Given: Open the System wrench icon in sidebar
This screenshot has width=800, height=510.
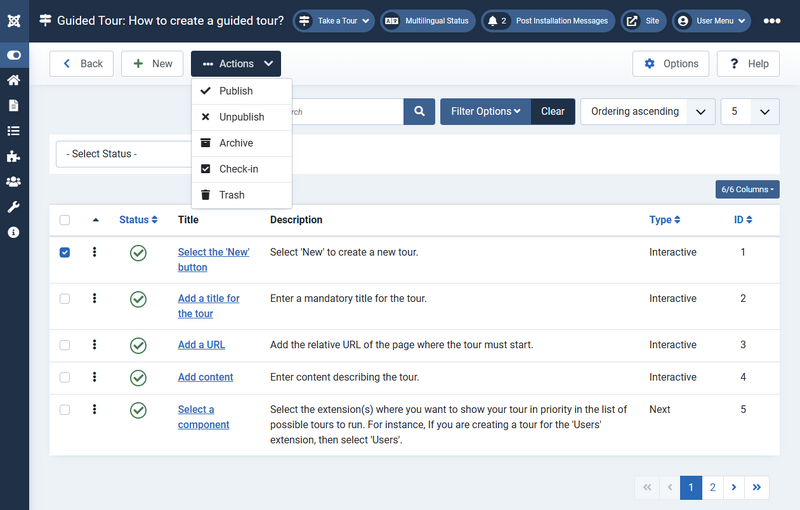Looking at the screenshot, I should pyautogui.click(x=14, y=207).
